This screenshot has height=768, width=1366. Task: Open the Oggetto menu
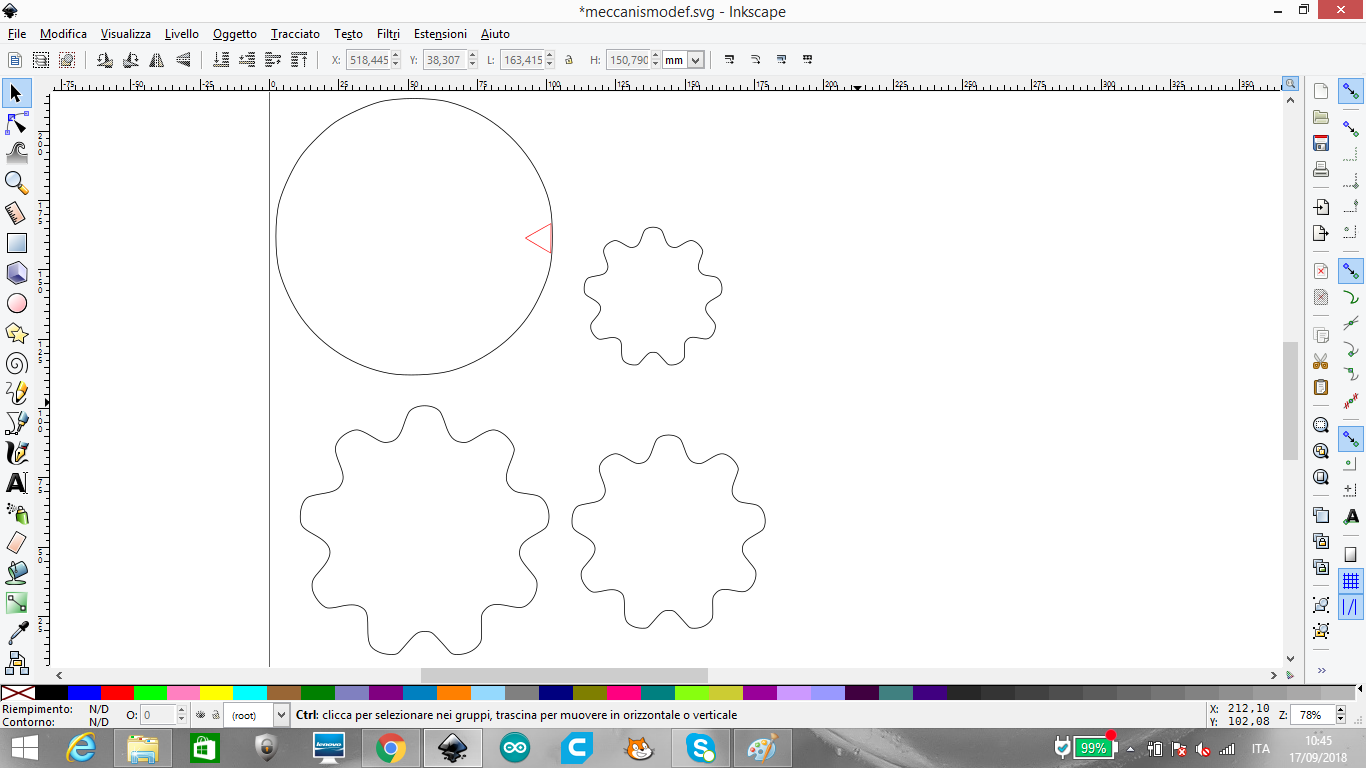click(x=235, y=34)
